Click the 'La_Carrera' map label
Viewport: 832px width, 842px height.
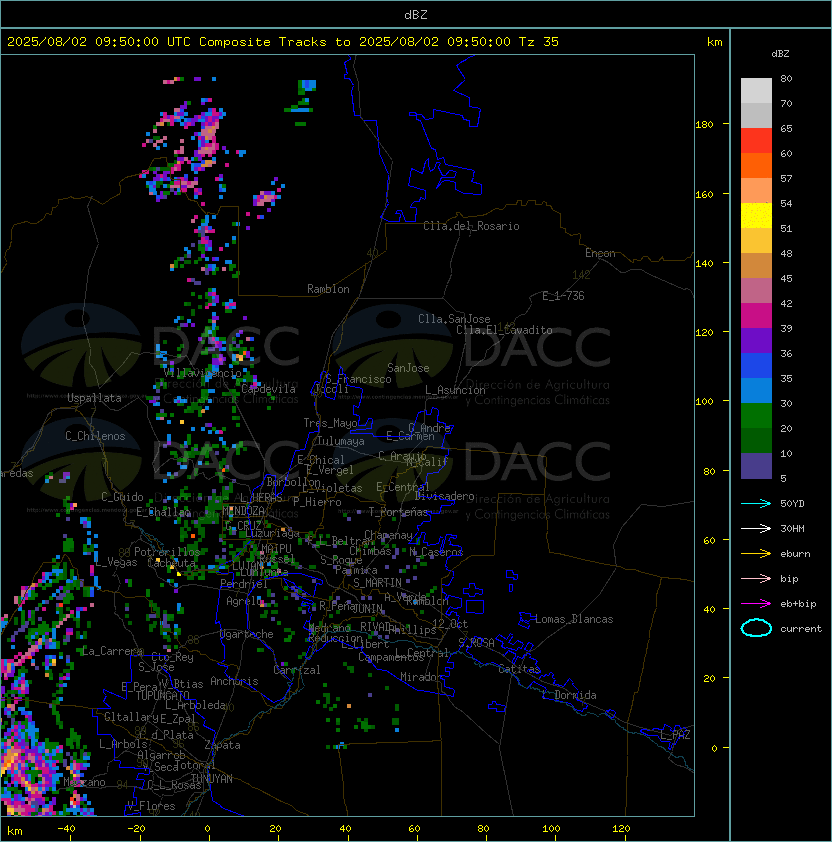coord(112,651)
